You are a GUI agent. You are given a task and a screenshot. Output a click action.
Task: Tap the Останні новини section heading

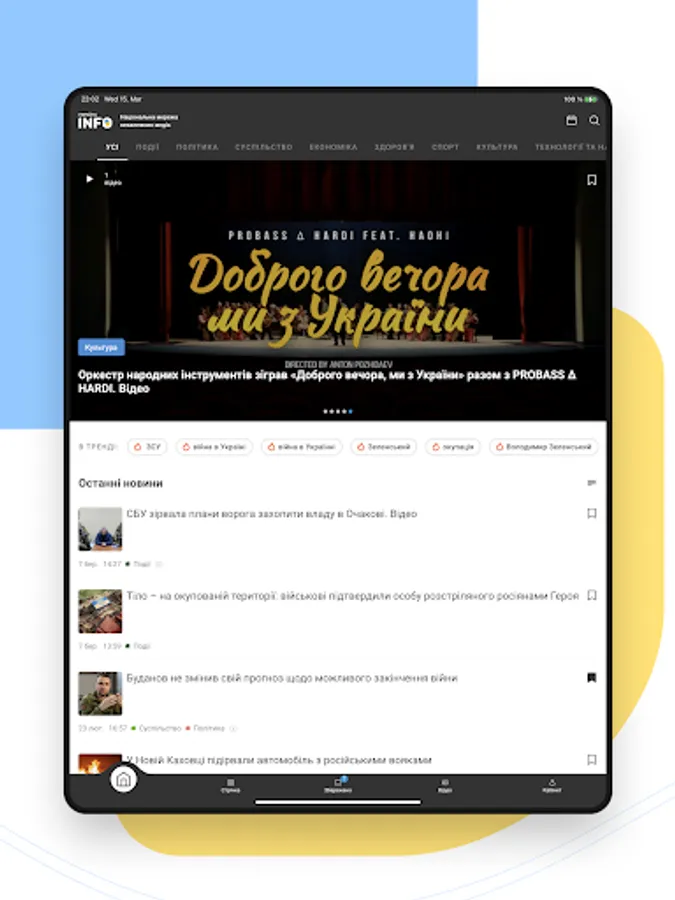[121, 483]
